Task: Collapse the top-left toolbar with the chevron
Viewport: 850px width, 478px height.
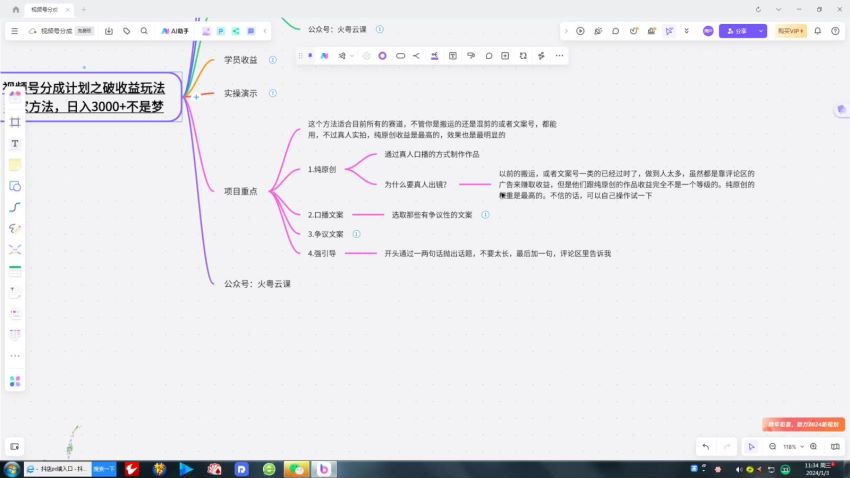Action: (x=265, y=31)
